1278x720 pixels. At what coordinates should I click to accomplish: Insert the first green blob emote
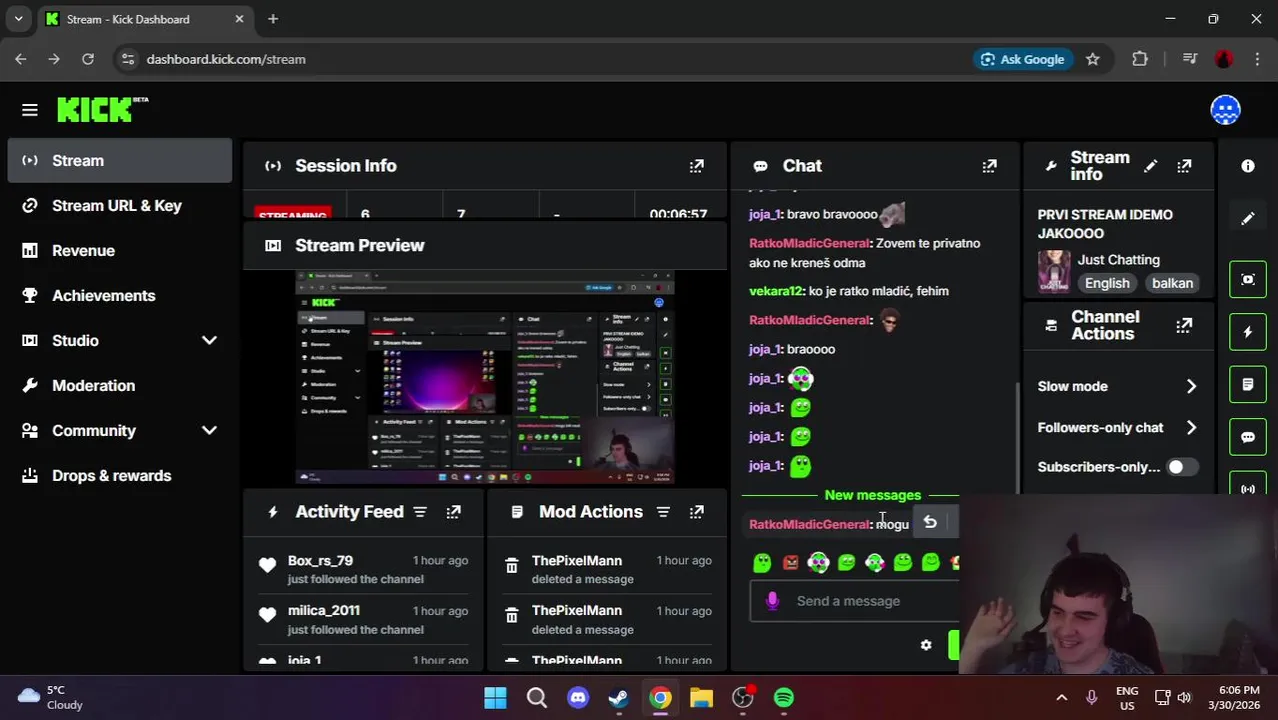762,563
